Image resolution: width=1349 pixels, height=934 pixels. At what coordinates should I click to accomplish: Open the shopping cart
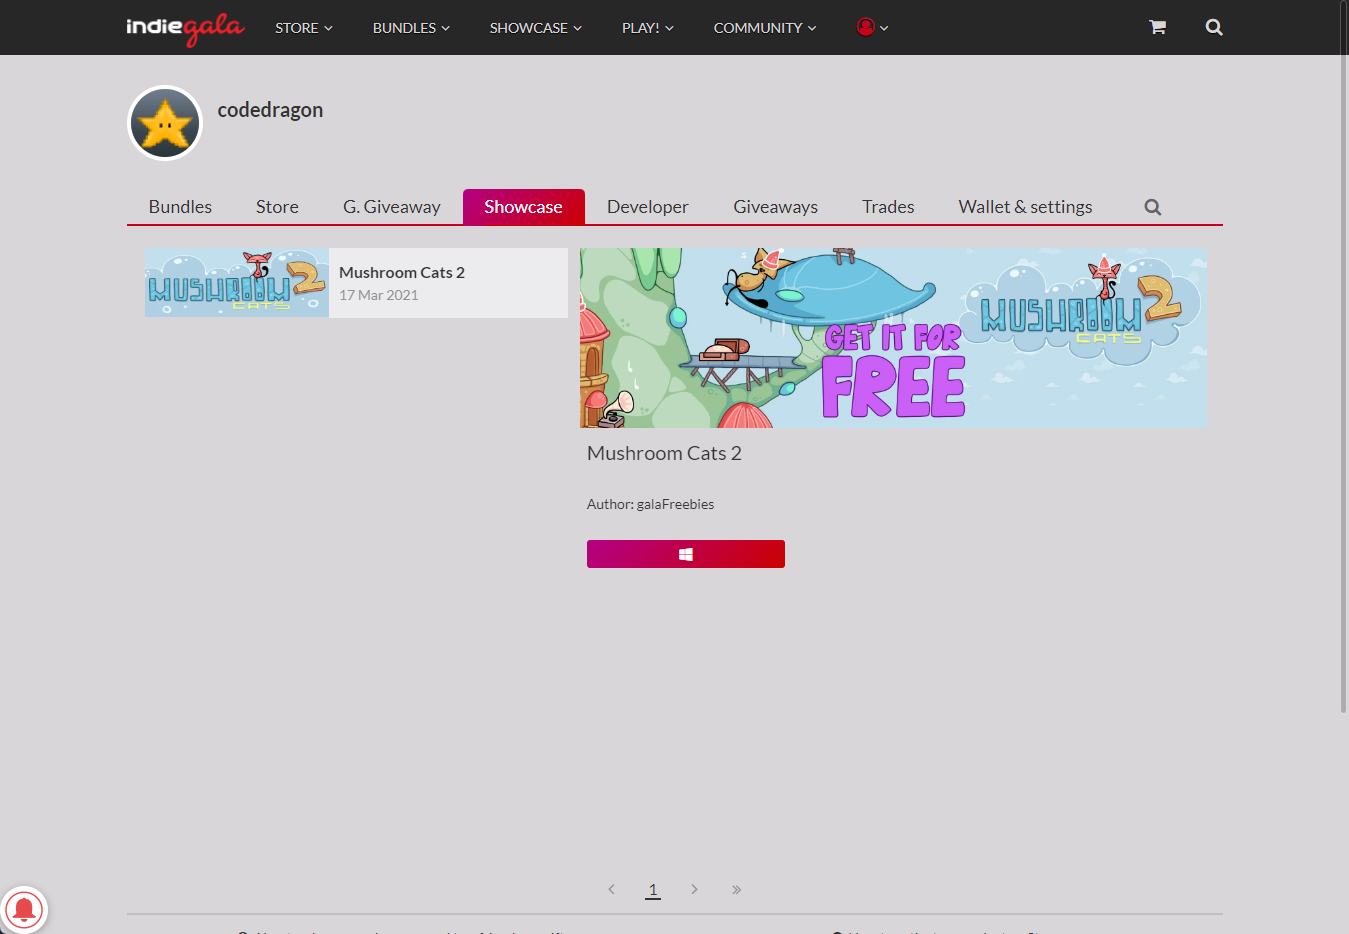pyautogui.click(x=1157, y=28)
